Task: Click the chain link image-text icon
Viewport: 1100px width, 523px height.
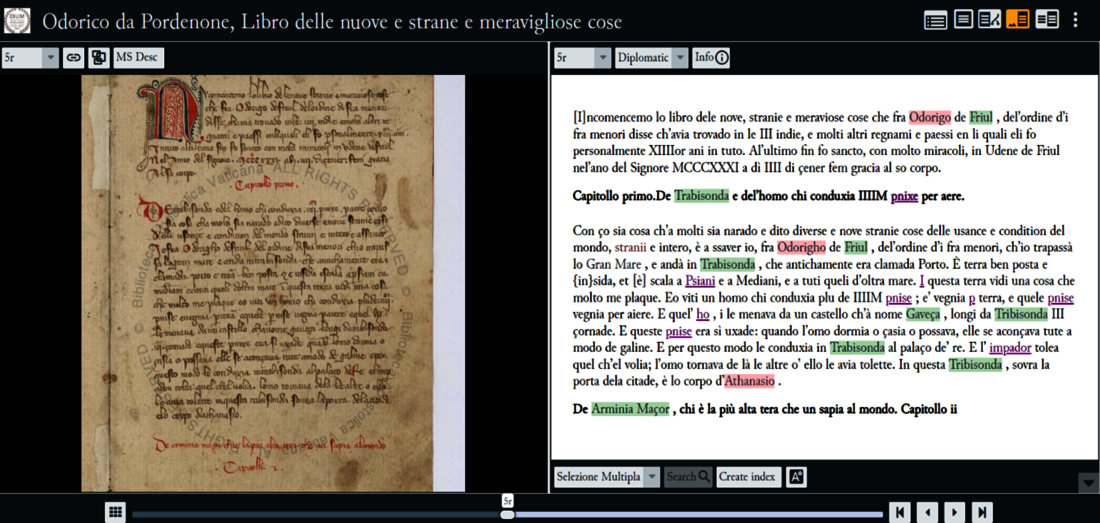Action: click(74, 58)
